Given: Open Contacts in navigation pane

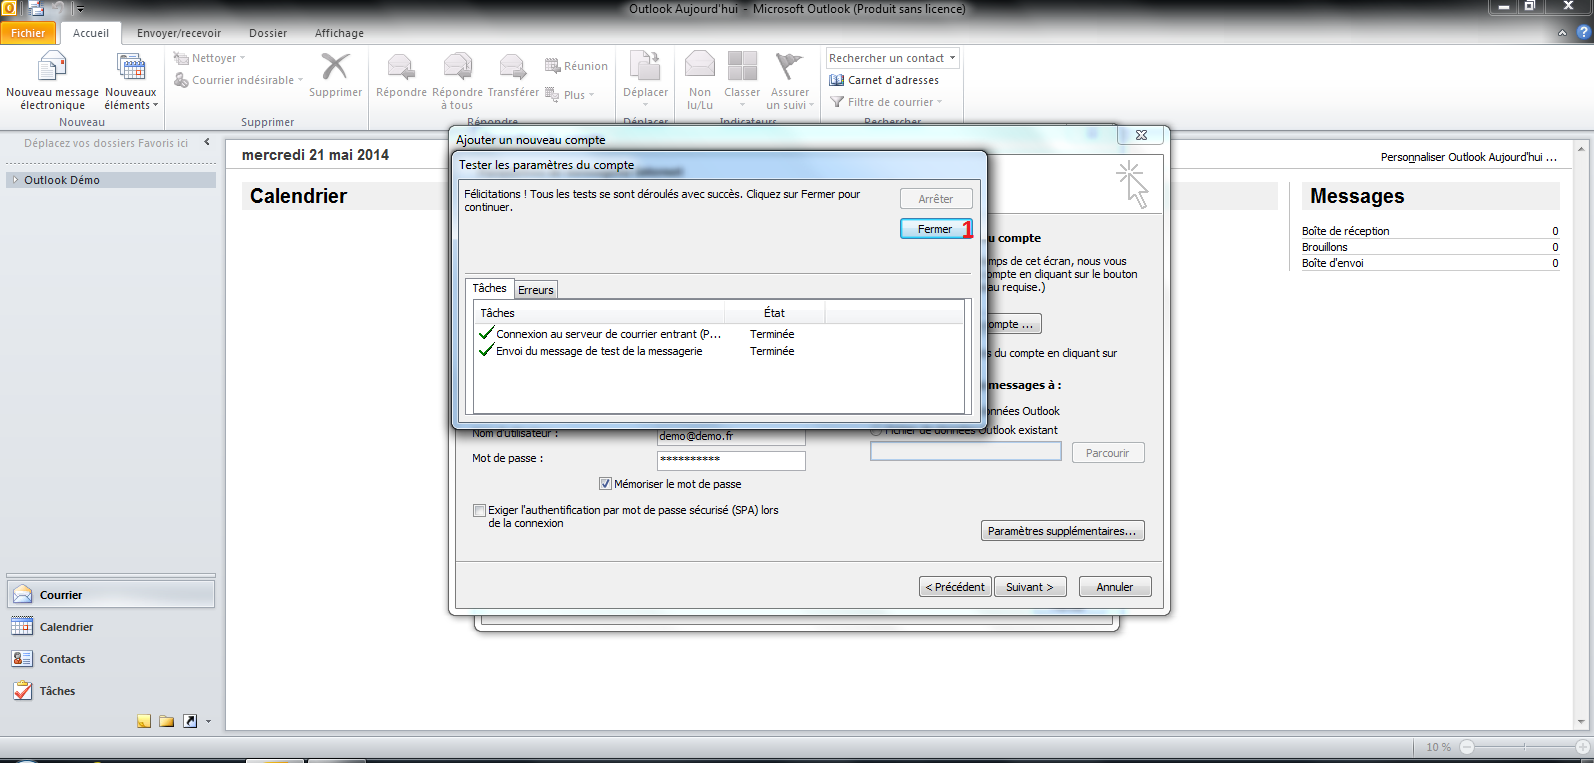Looking at the screenshot, I should tap(62, 659).
